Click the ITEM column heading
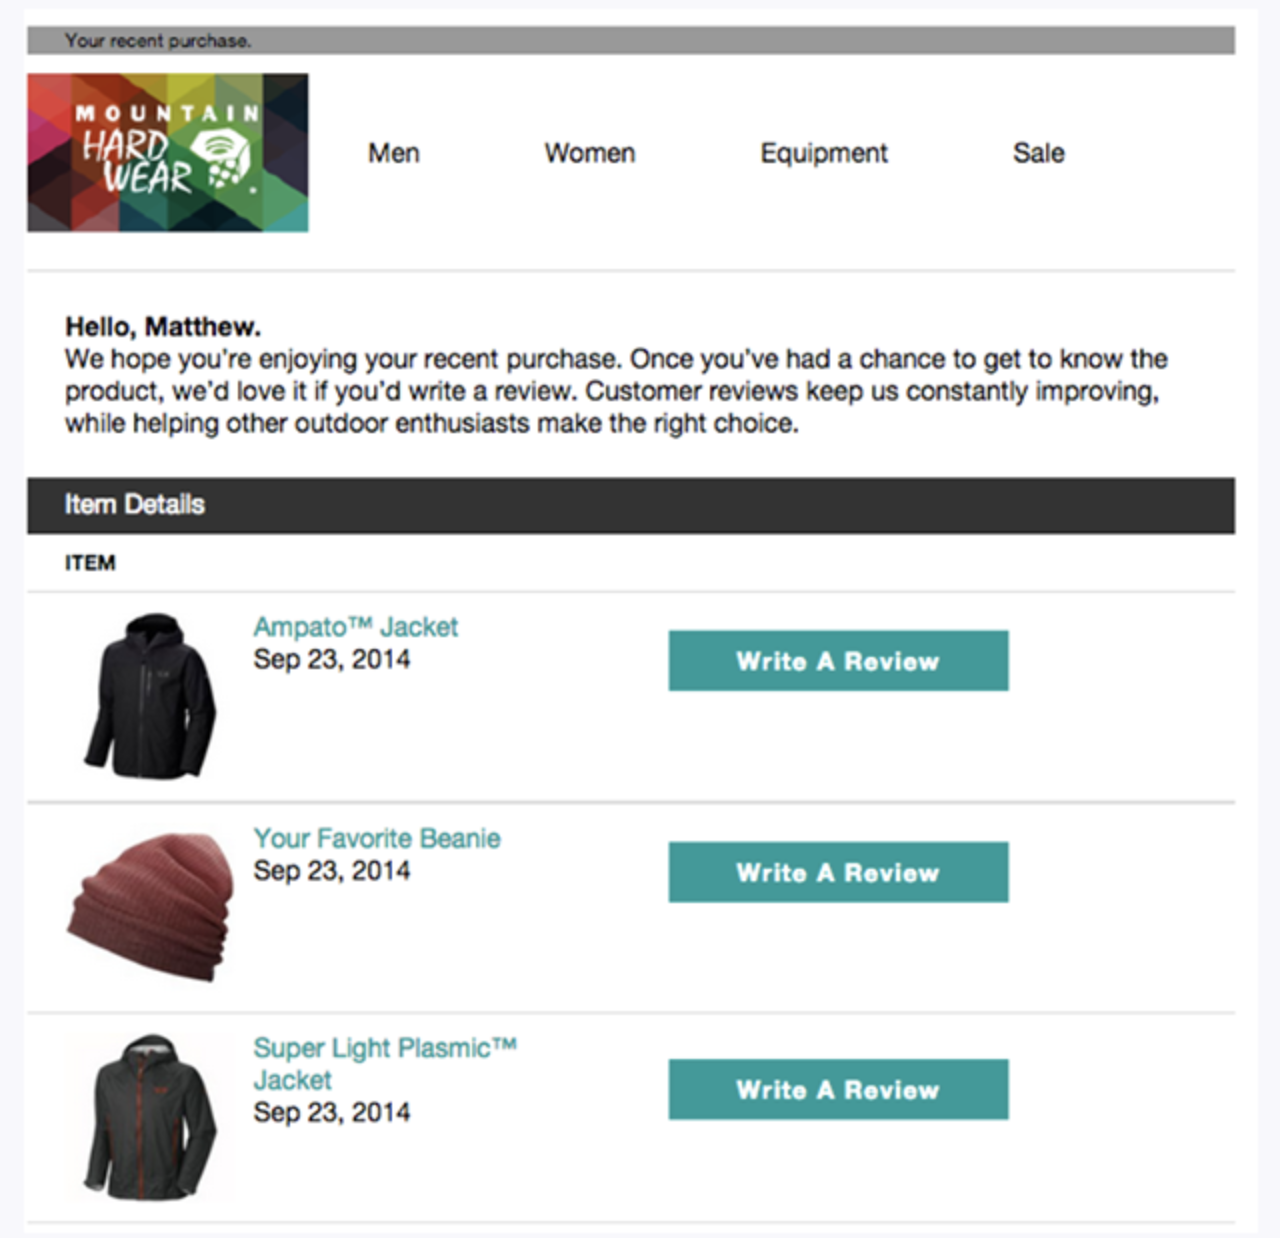The width and height of the screenshot is (1280, 1238). (90, 563)
